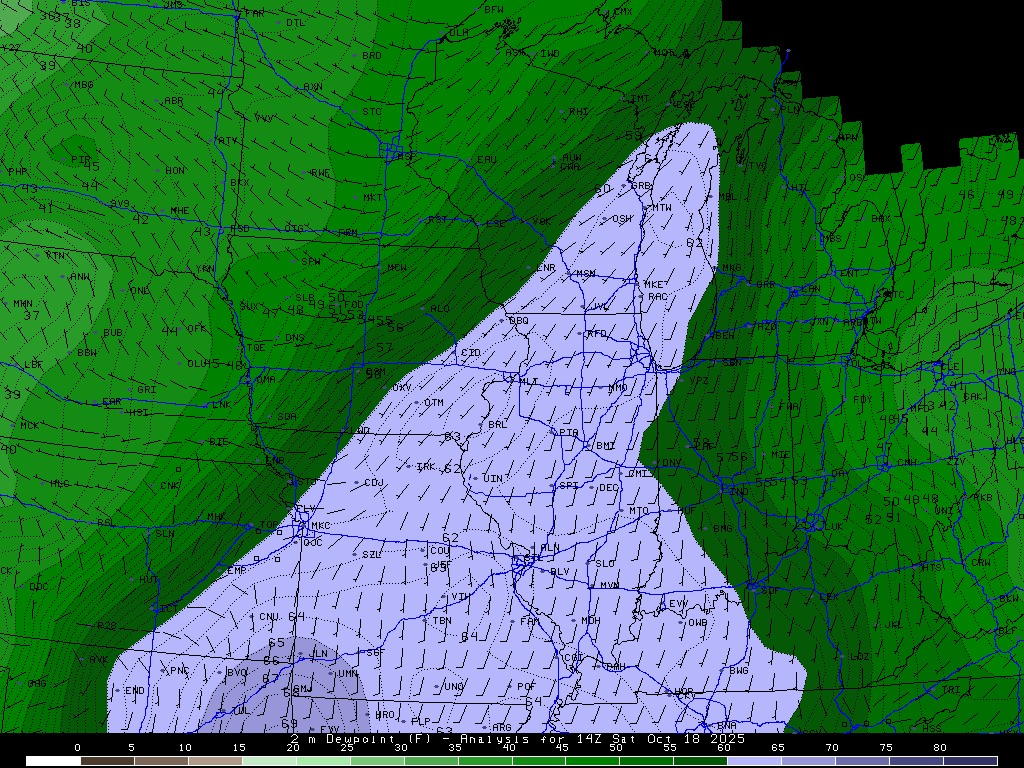Select the STL station label

pyautogui.click(x=533, y=558)
